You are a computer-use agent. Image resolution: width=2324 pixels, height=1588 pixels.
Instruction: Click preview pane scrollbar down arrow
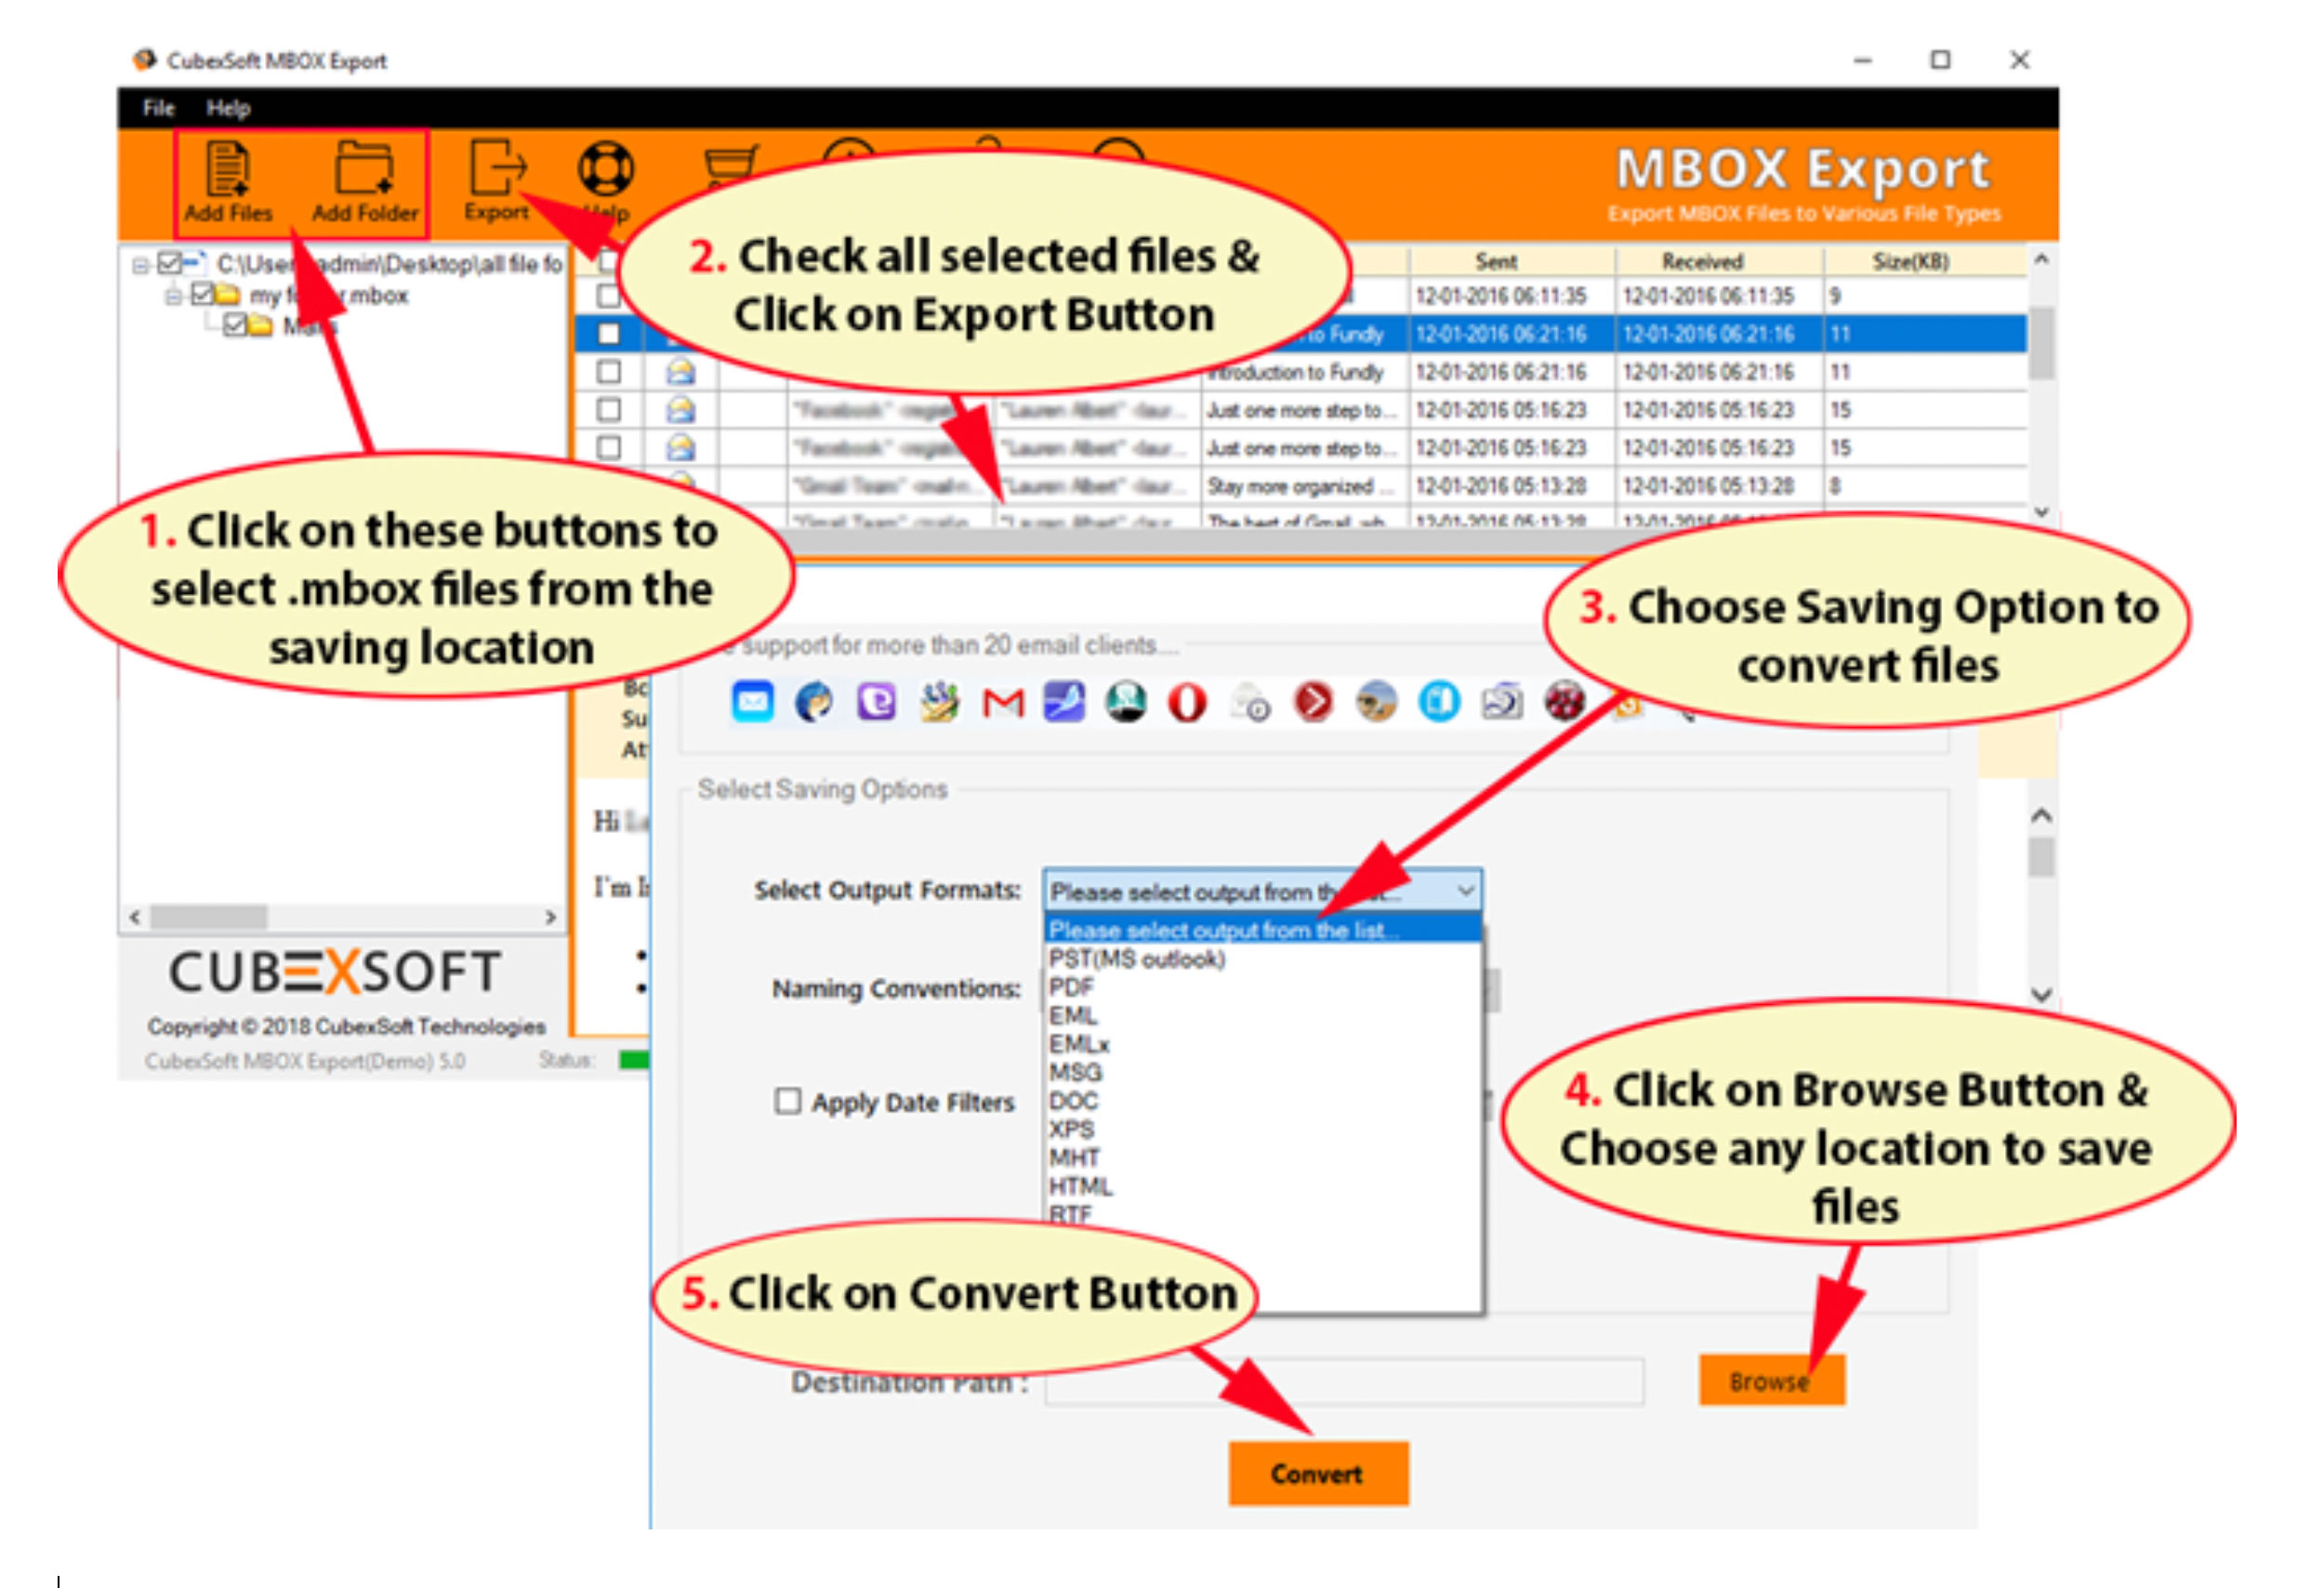(x=2042, y=995)
